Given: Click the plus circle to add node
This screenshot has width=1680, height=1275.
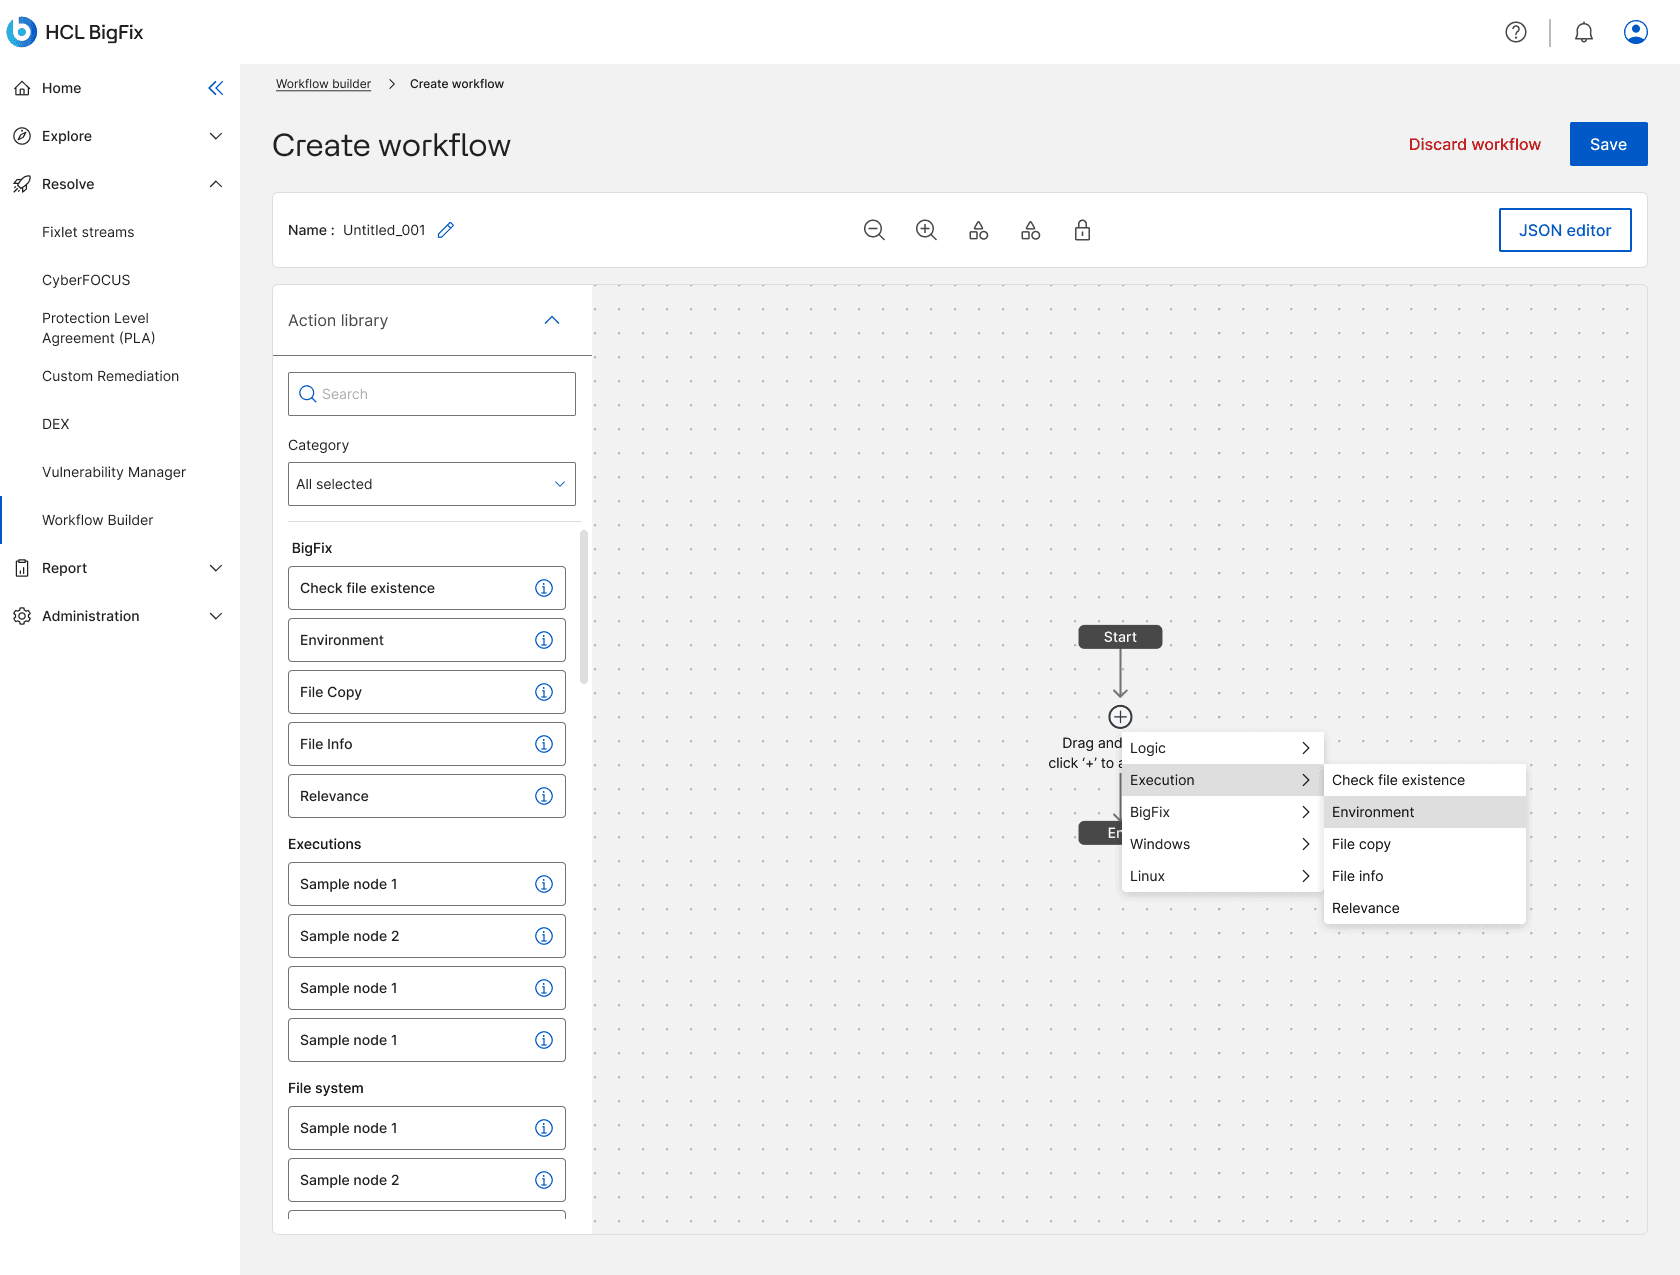Looking at the screenshot, I should 1120,717.
